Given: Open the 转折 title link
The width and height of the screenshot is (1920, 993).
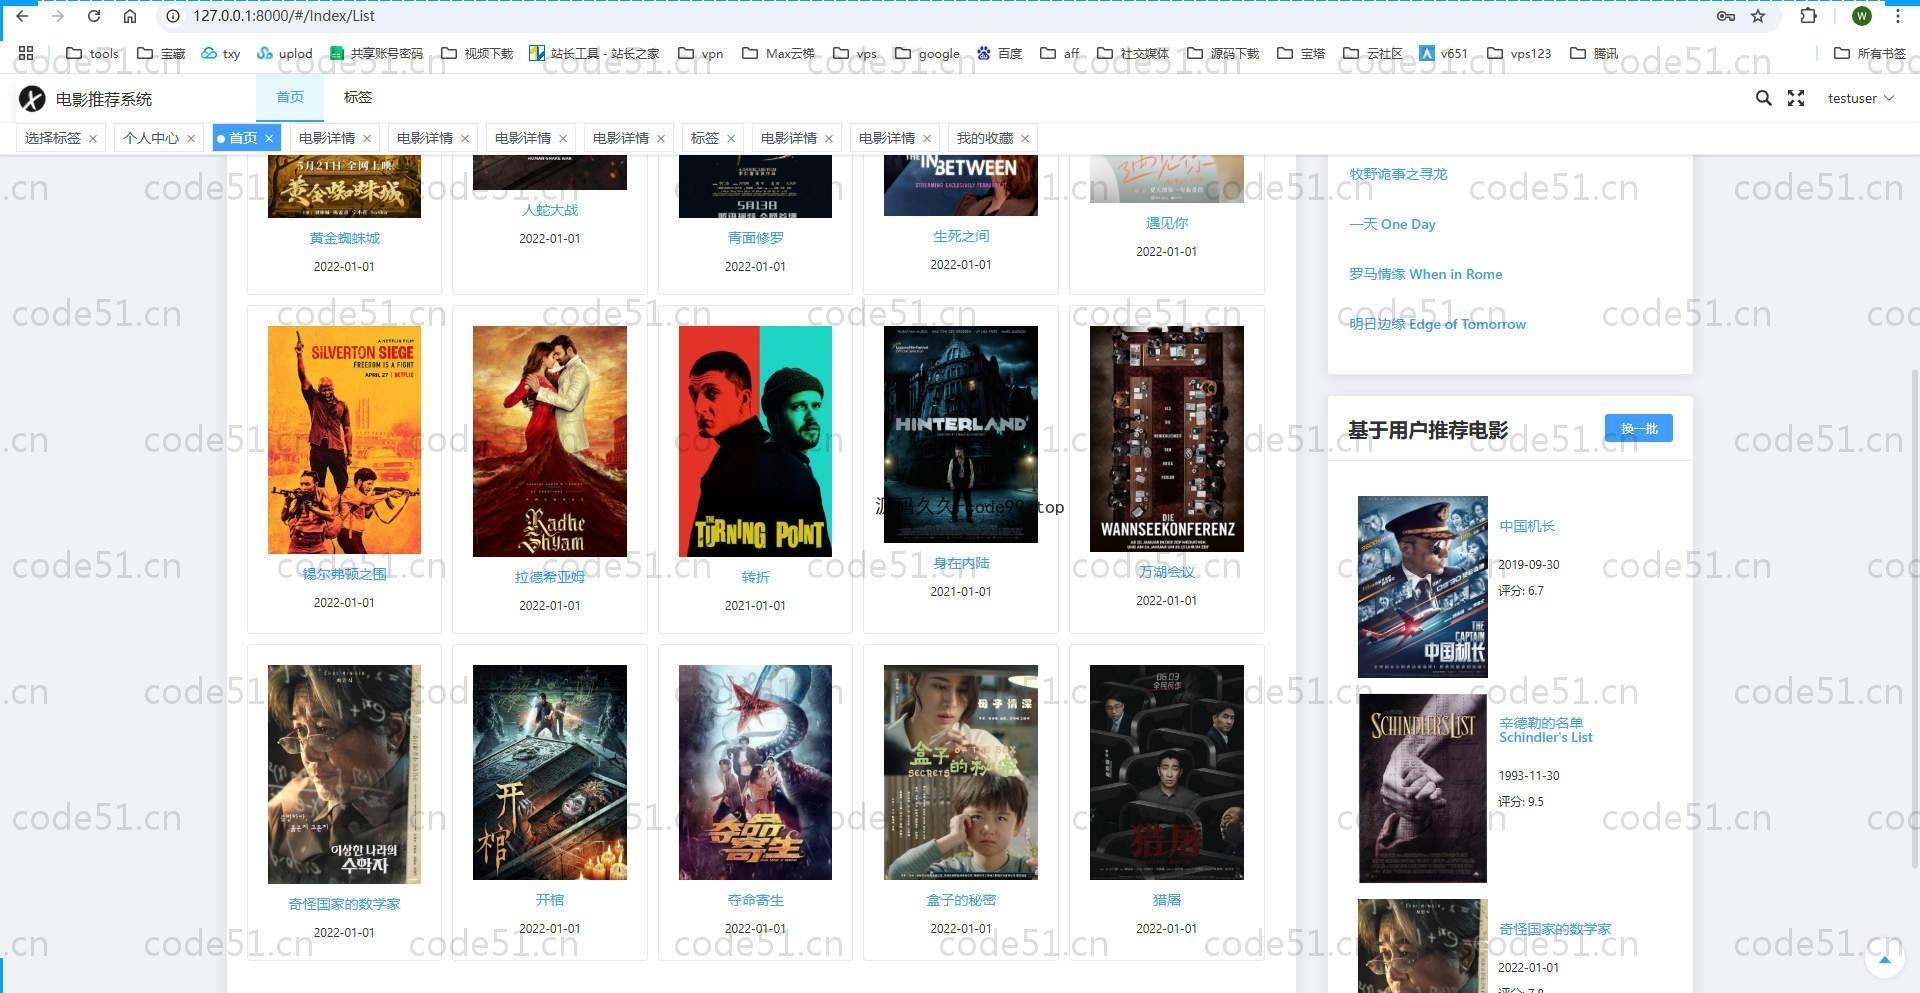Looking at the screenshot, I should pos(755,577).
